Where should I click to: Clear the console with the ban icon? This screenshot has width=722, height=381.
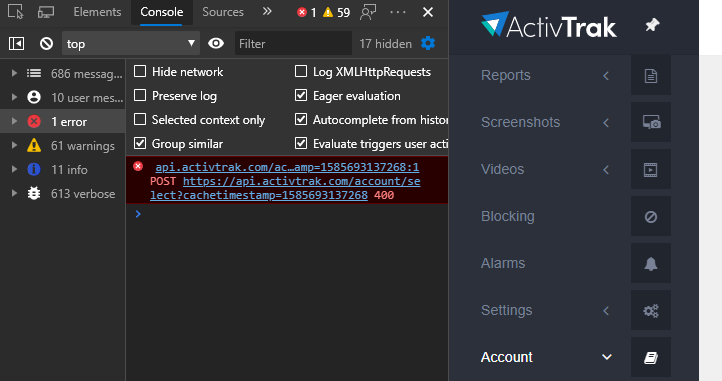pos(46,44)
